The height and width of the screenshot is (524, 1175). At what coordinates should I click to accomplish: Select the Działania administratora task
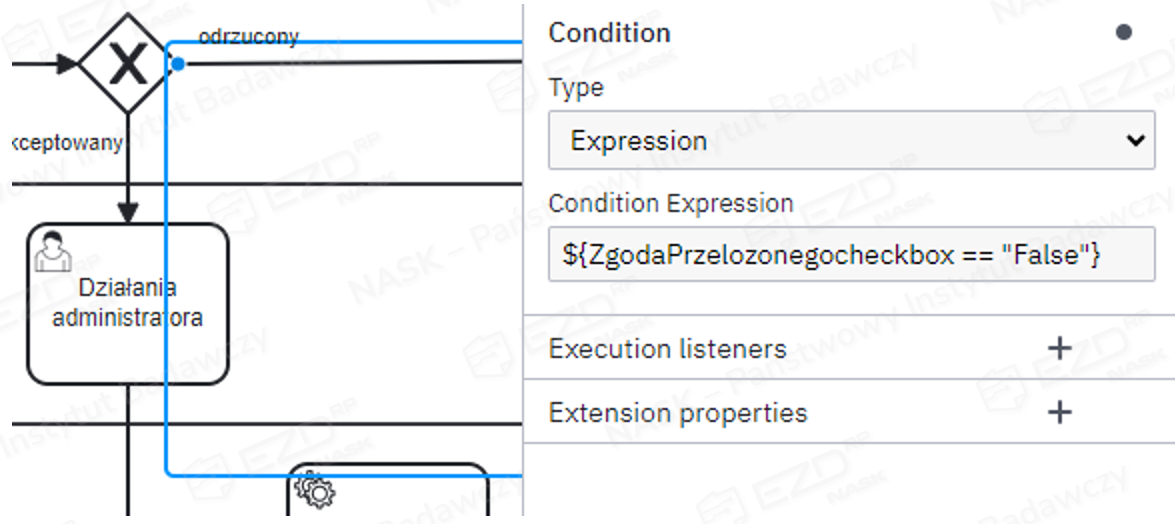pos(127,340)
